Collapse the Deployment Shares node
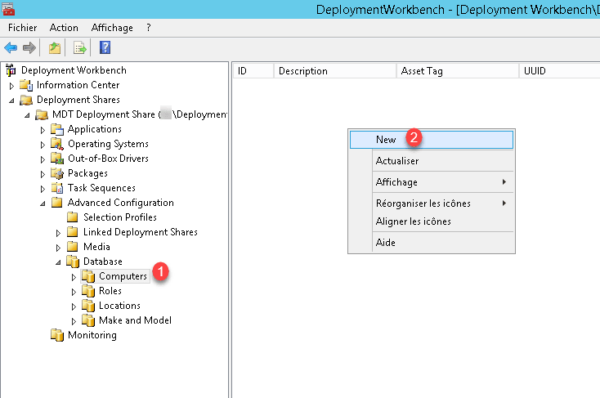600x398 pixels. pos(12,101)
